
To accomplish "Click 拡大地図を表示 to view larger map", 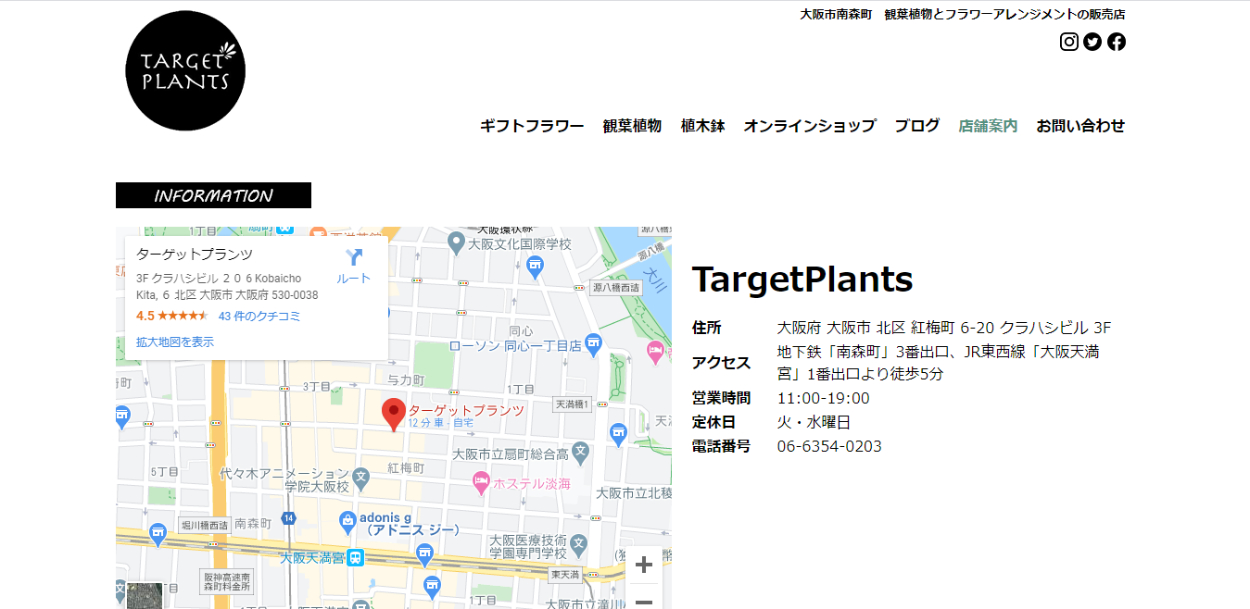I will tap(175, 342).
